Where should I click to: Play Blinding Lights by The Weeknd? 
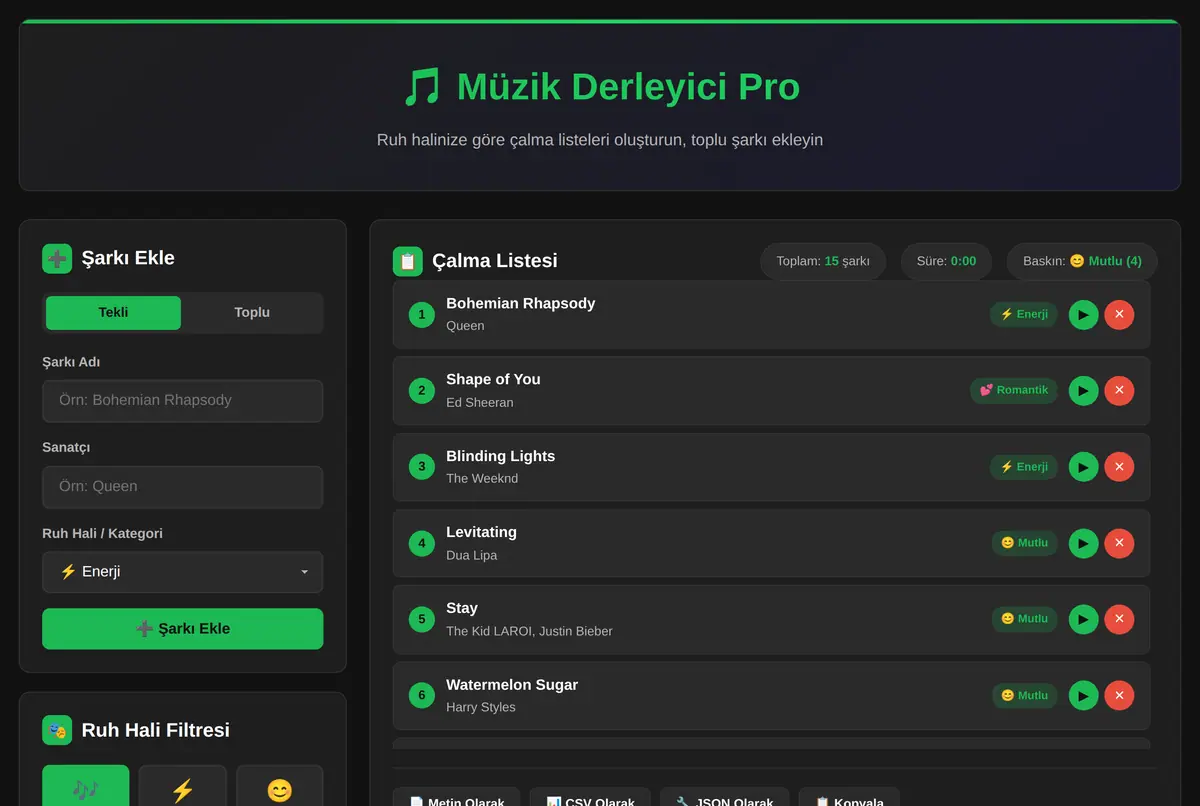tap(1083, 467)
